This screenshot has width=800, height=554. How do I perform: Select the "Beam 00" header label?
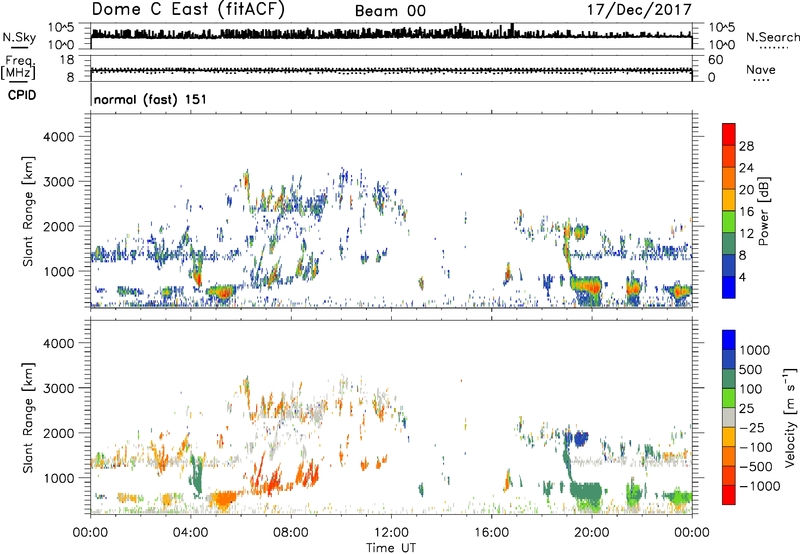(390, 11)
